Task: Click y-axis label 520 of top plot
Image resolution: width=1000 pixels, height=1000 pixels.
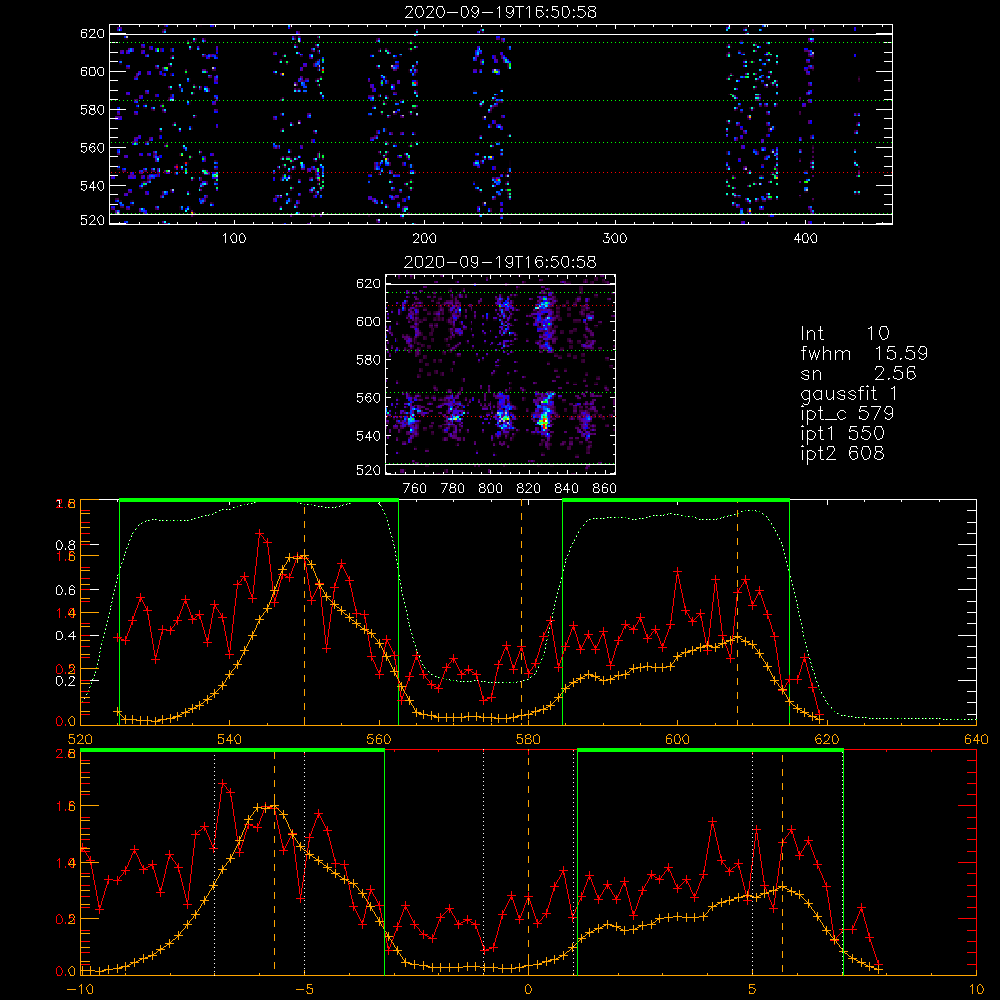Action: (x=92, y=221)
